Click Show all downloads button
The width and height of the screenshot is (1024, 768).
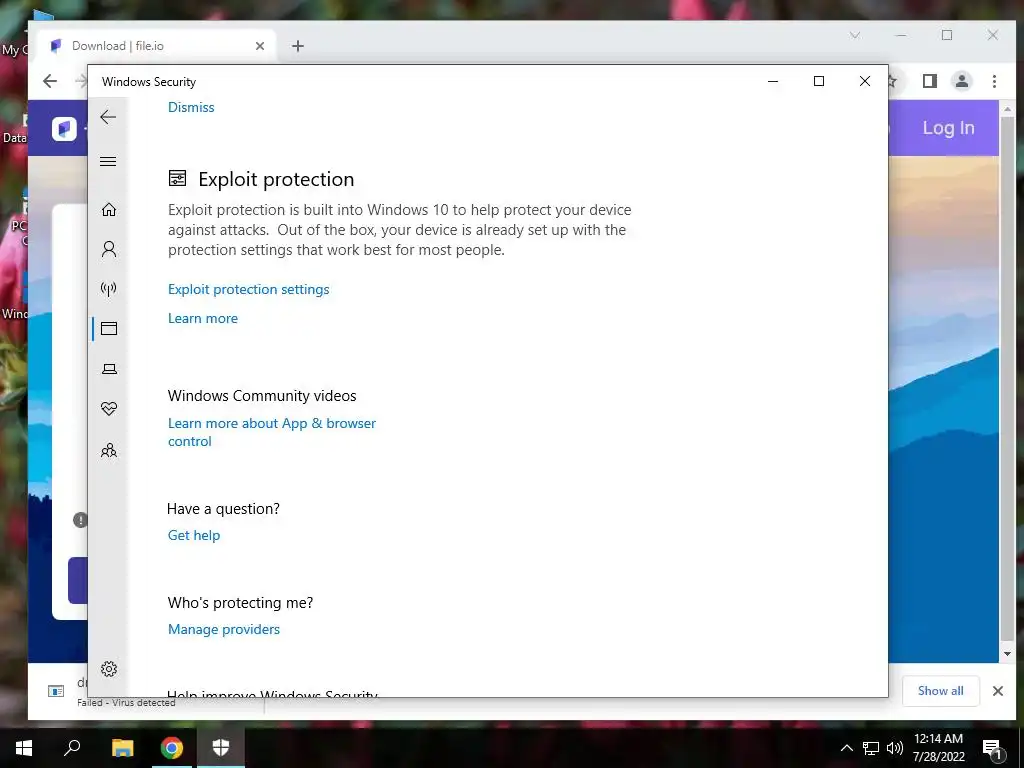940,691
